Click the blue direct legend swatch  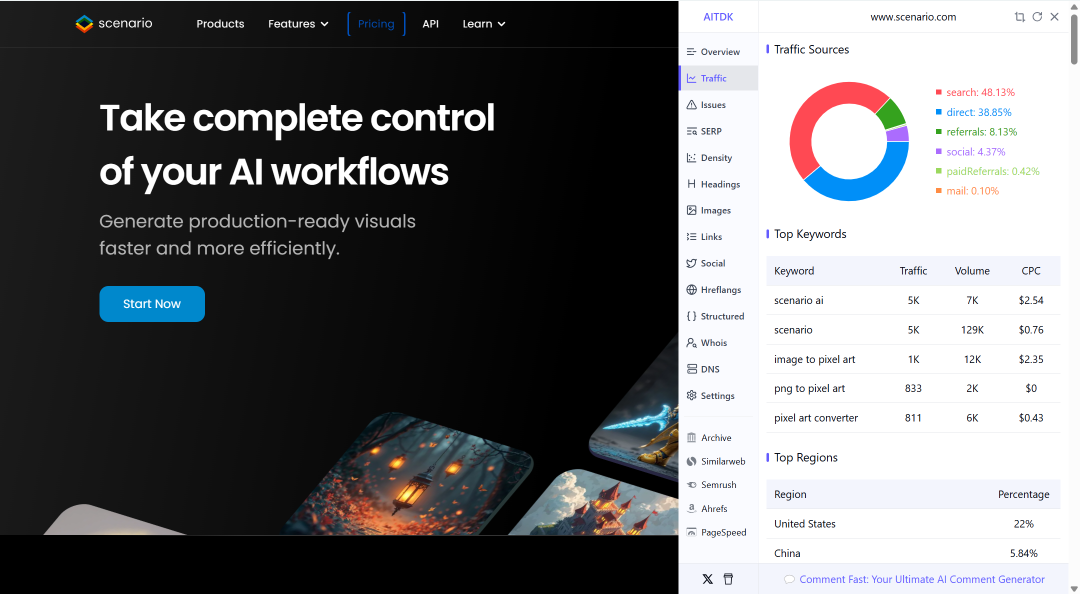(938, 112)
